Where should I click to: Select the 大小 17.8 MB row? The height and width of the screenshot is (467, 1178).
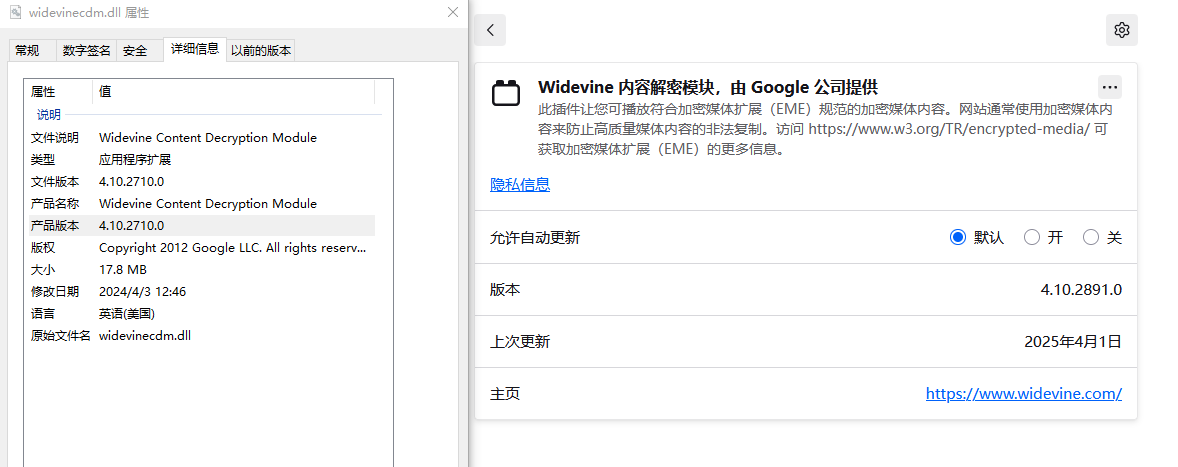coord(201,270)
